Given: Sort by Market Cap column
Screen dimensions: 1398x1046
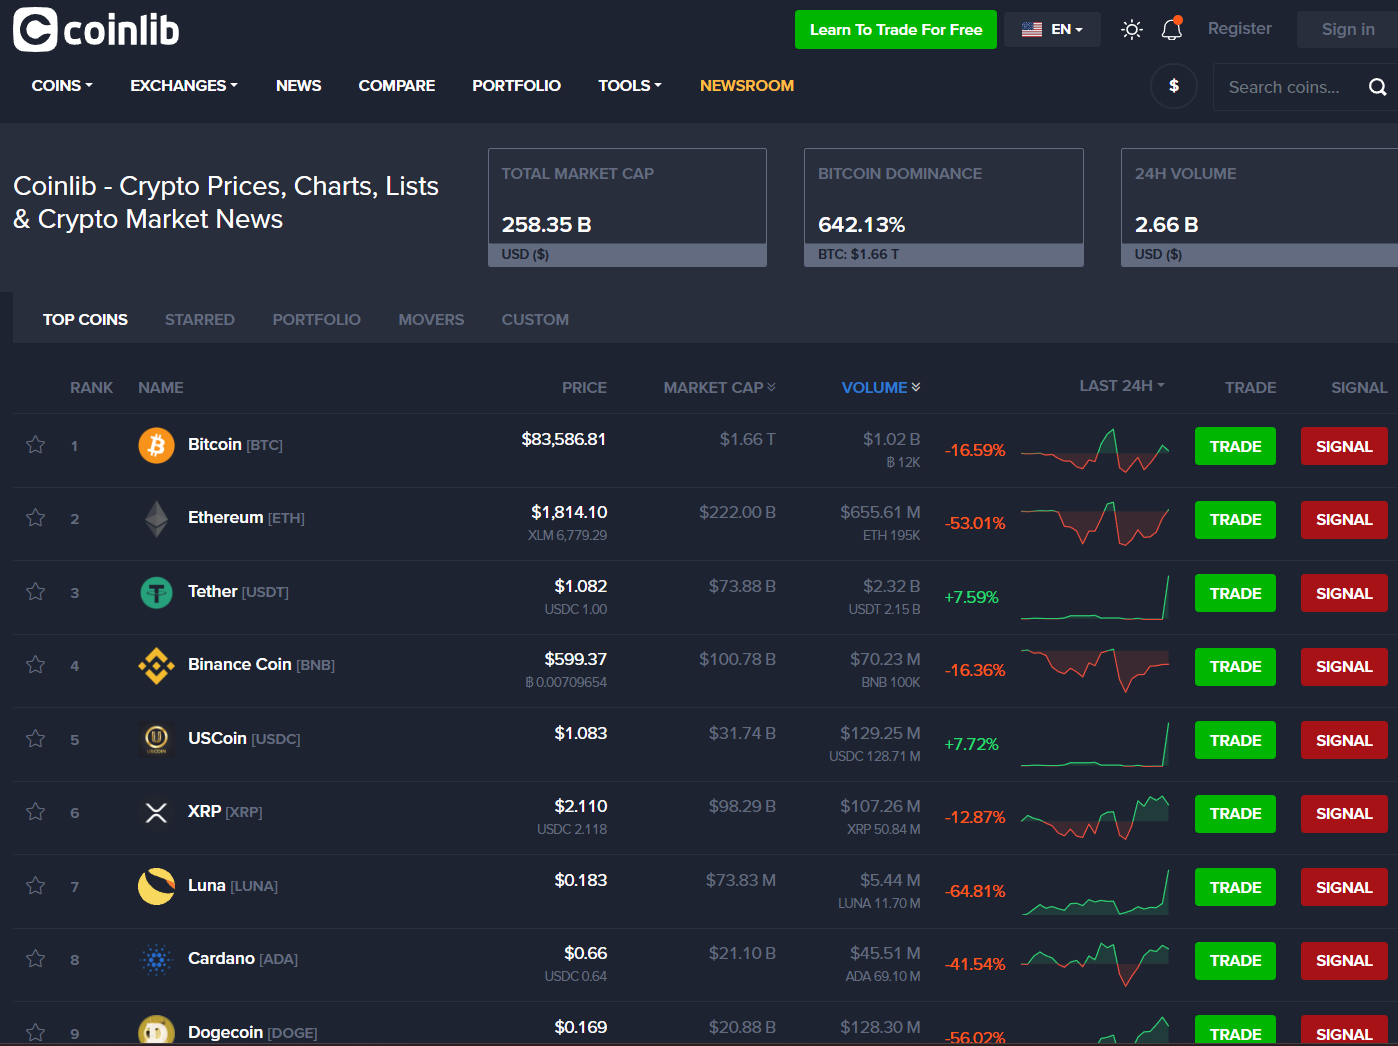Looking at the screenshot, I should 720,387.
